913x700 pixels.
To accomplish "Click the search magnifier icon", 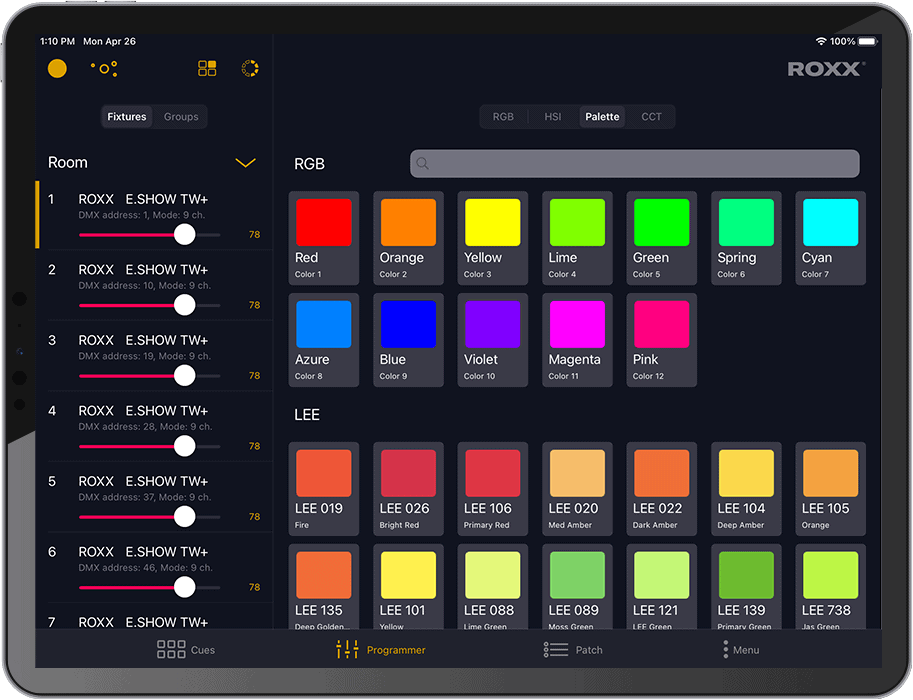I will (x=423, y=164).
